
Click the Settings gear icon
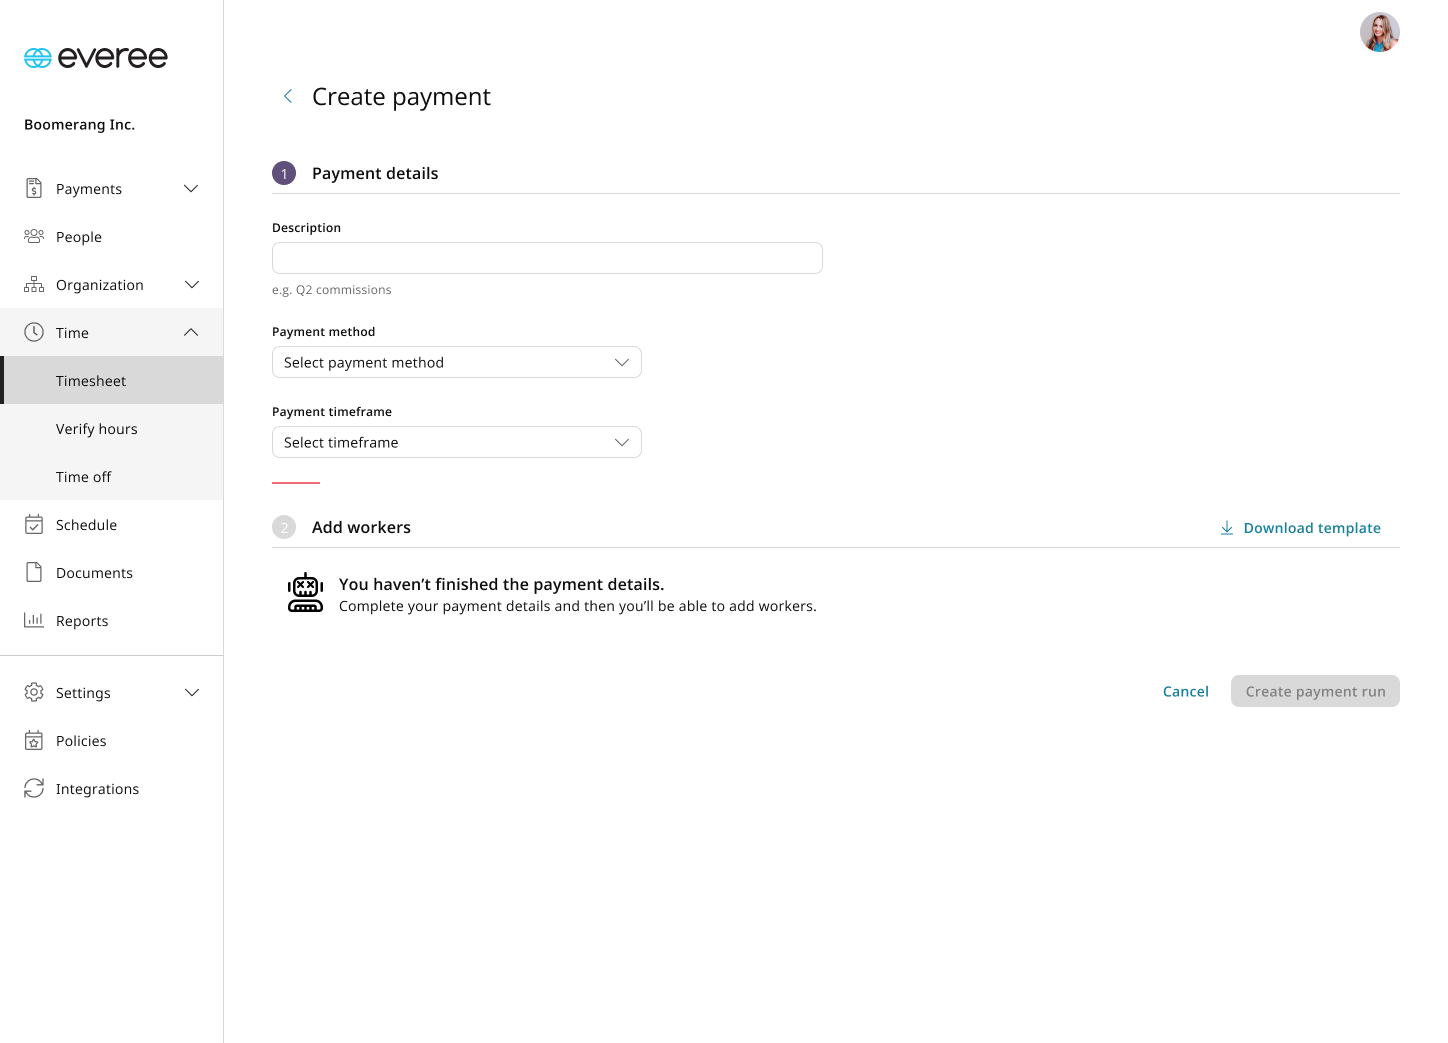[34, 692]
